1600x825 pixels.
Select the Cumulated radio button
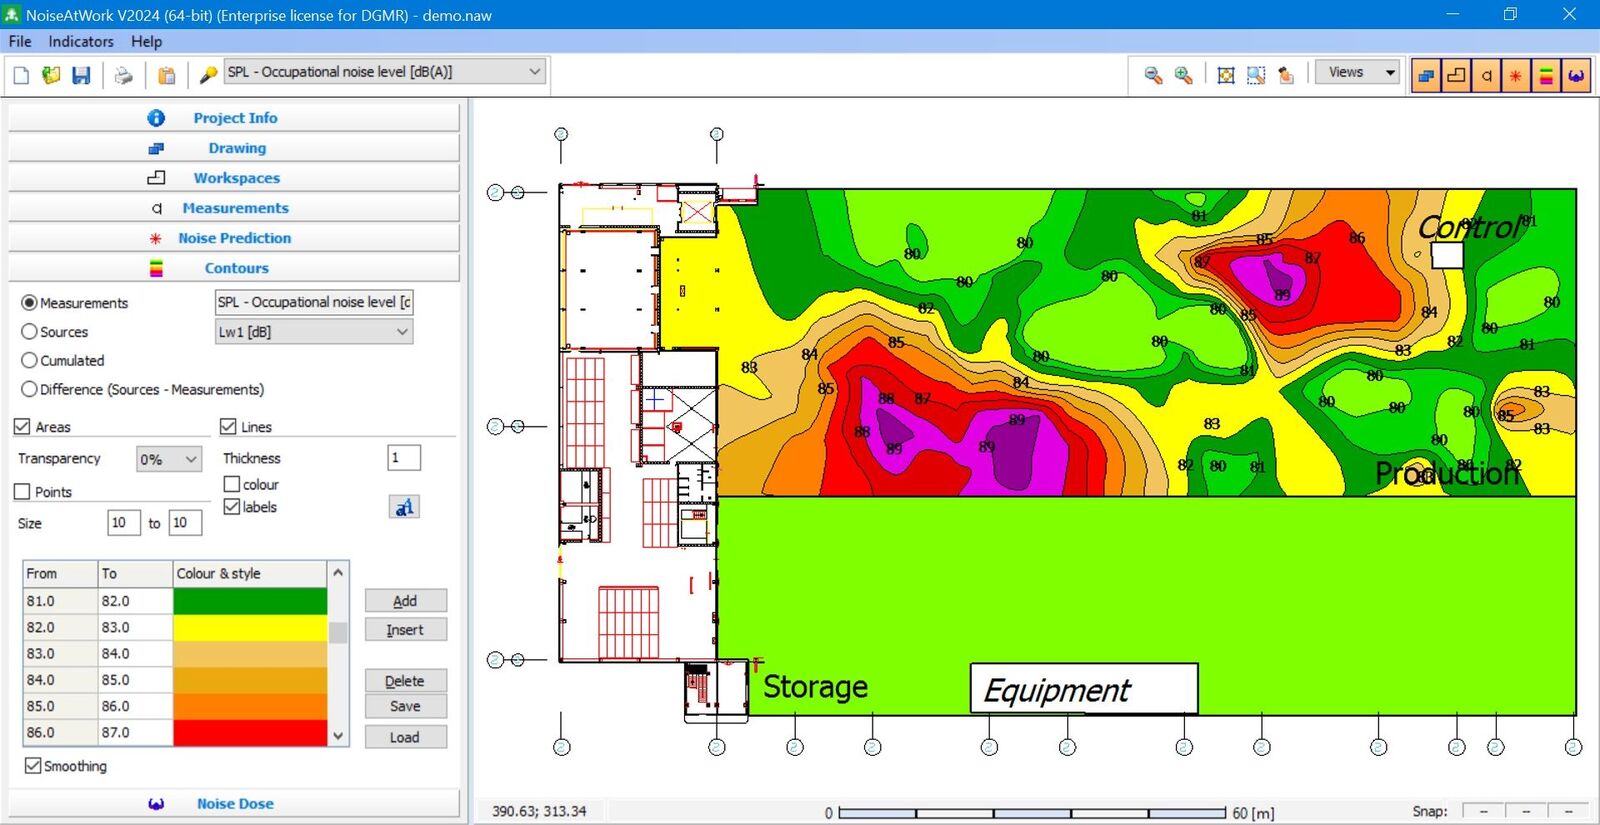click(30, 360)
